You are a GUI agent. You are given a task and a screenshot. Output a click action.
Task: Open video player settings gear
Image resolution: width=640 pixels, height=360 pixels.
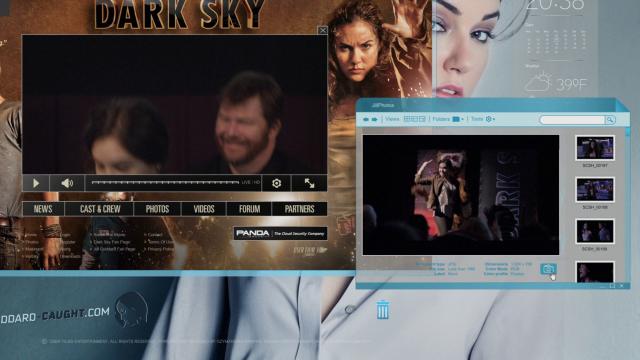(276, 183)
